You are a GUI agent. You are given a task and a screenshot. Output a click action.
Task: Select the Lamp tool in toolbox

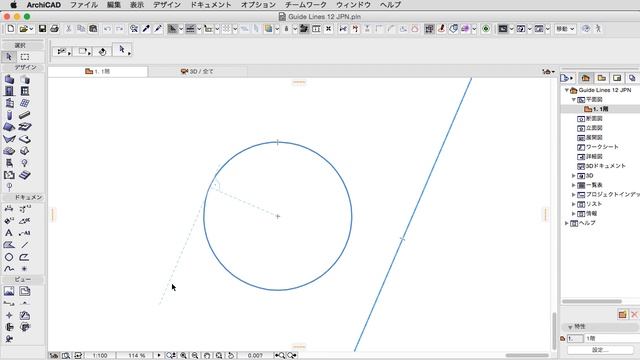[25, 163]
